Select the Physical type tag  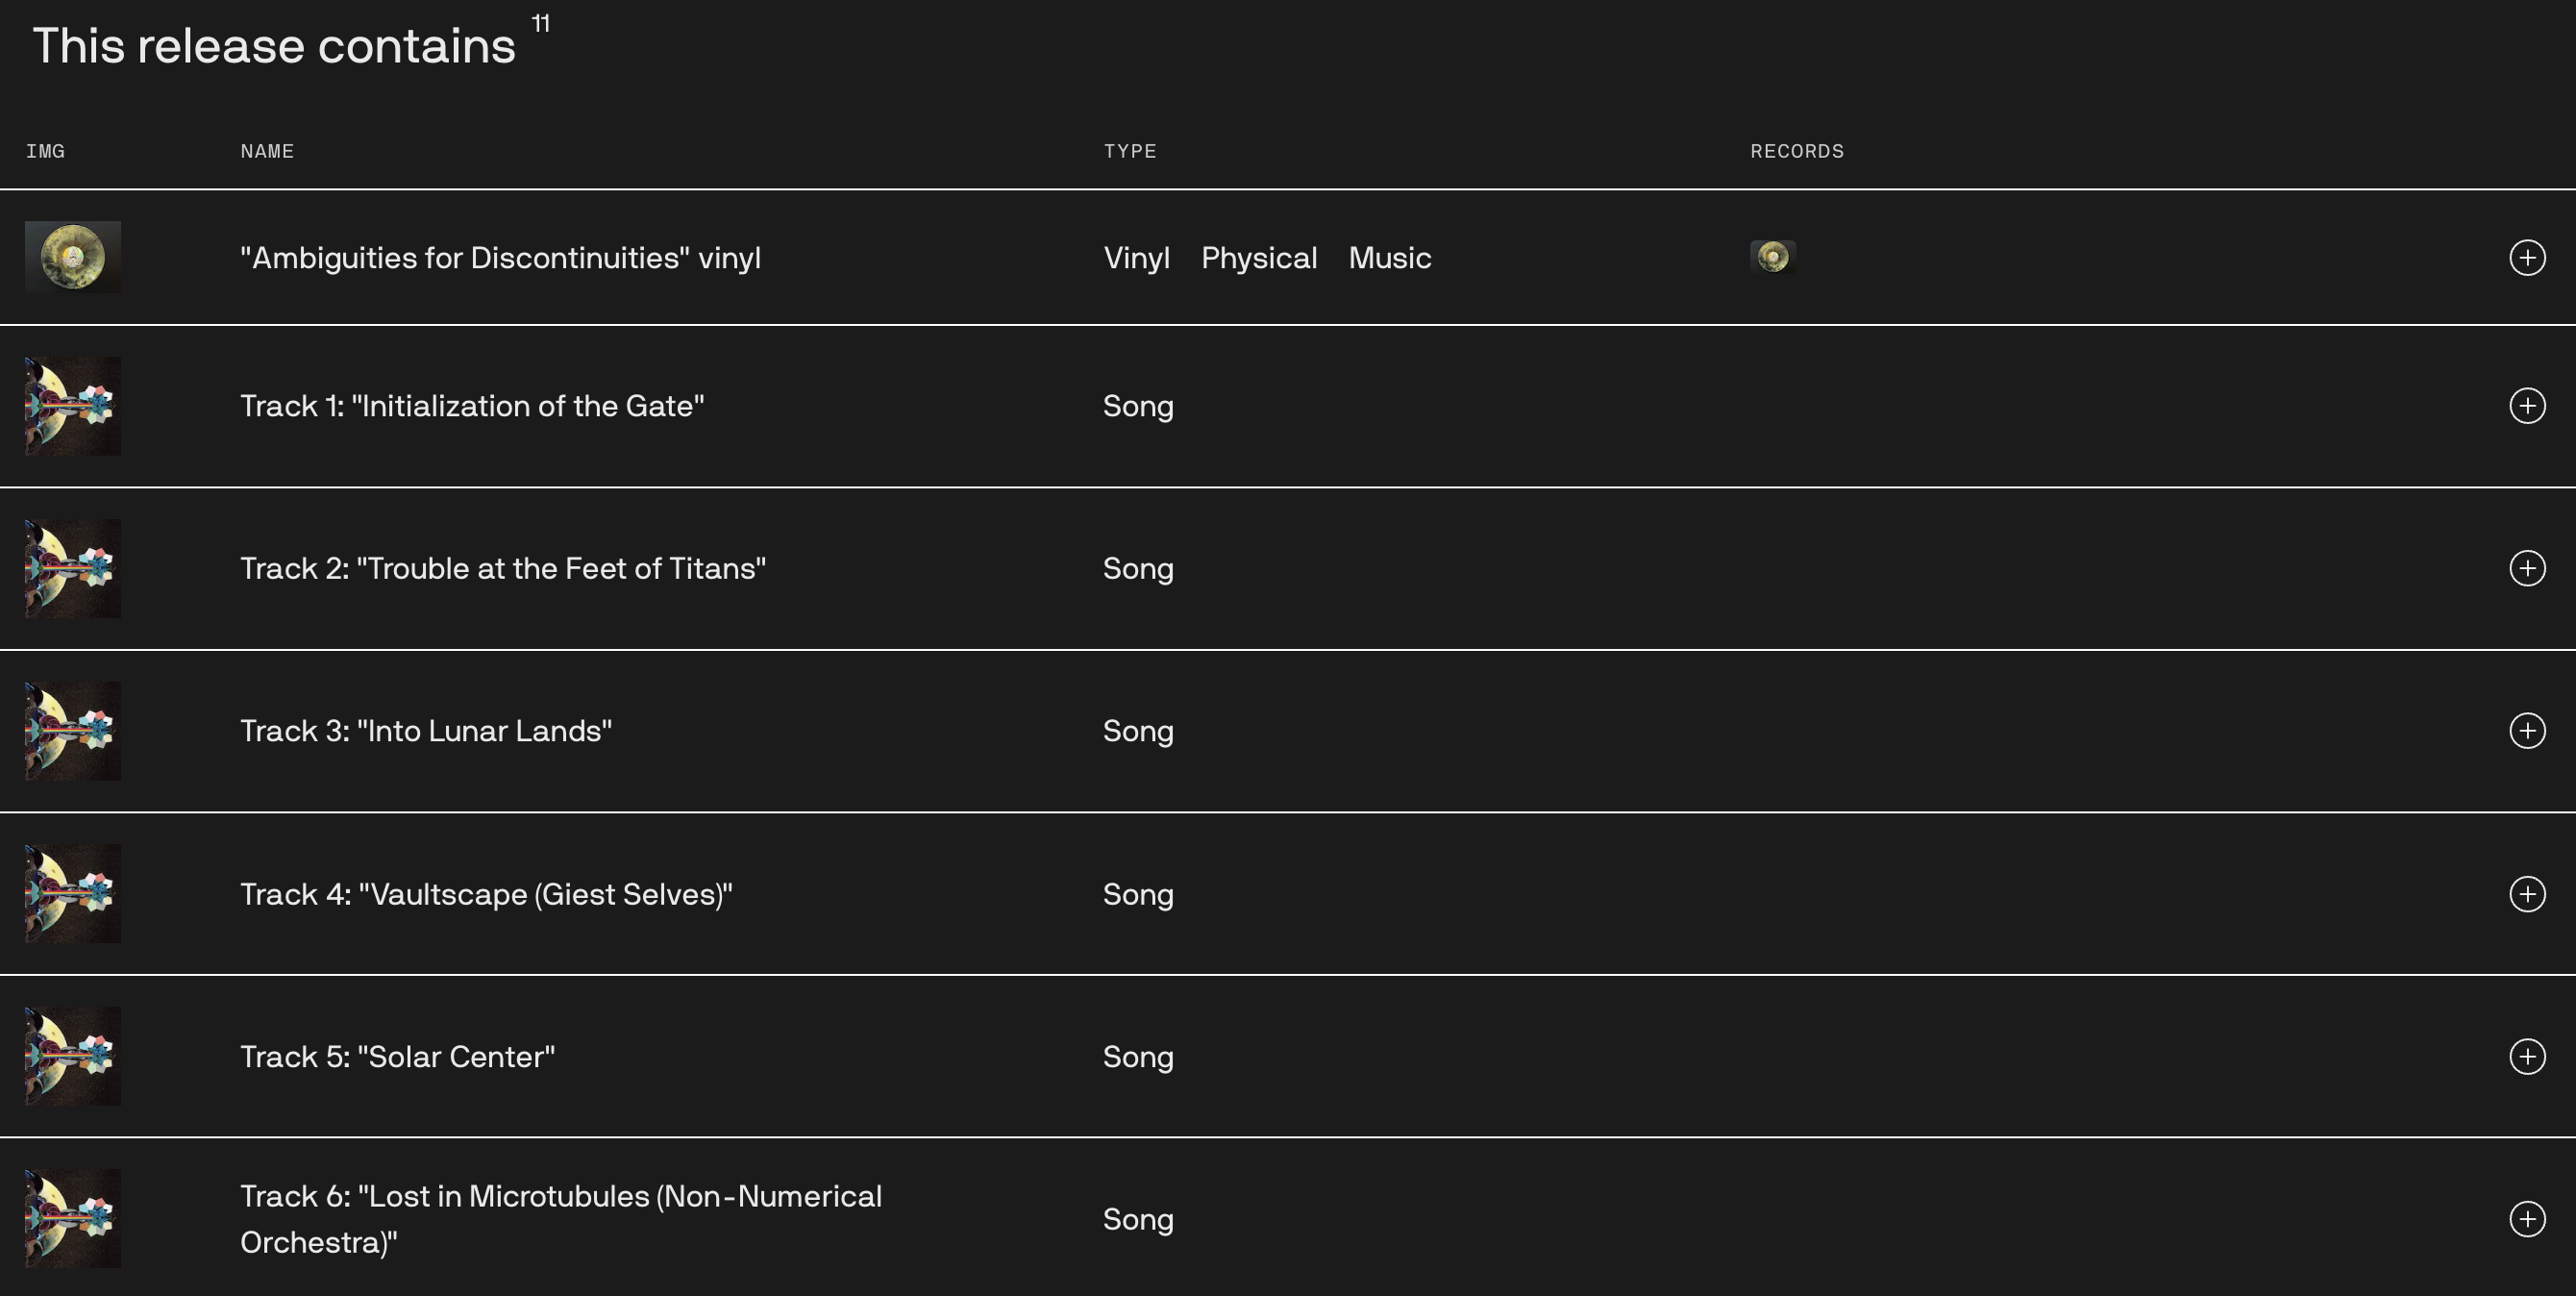[1258, 258]
